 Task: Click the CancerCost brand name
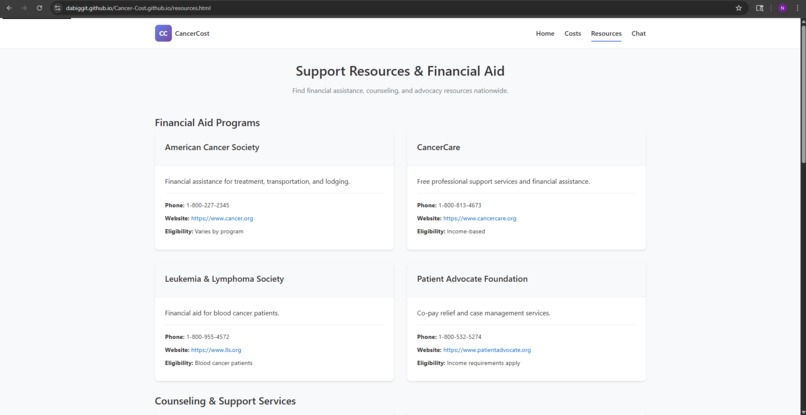pyautogui.click(x=192, y=33)
